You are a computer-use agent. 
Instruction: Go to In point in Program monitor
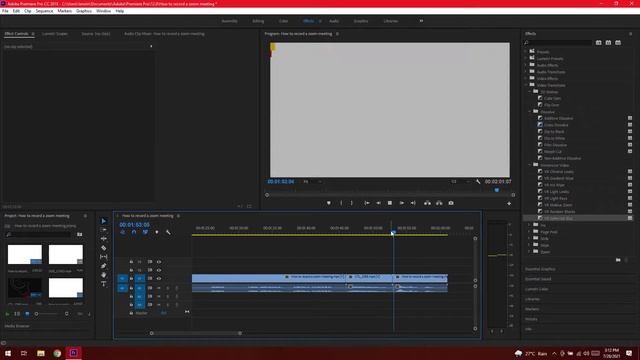367,203
